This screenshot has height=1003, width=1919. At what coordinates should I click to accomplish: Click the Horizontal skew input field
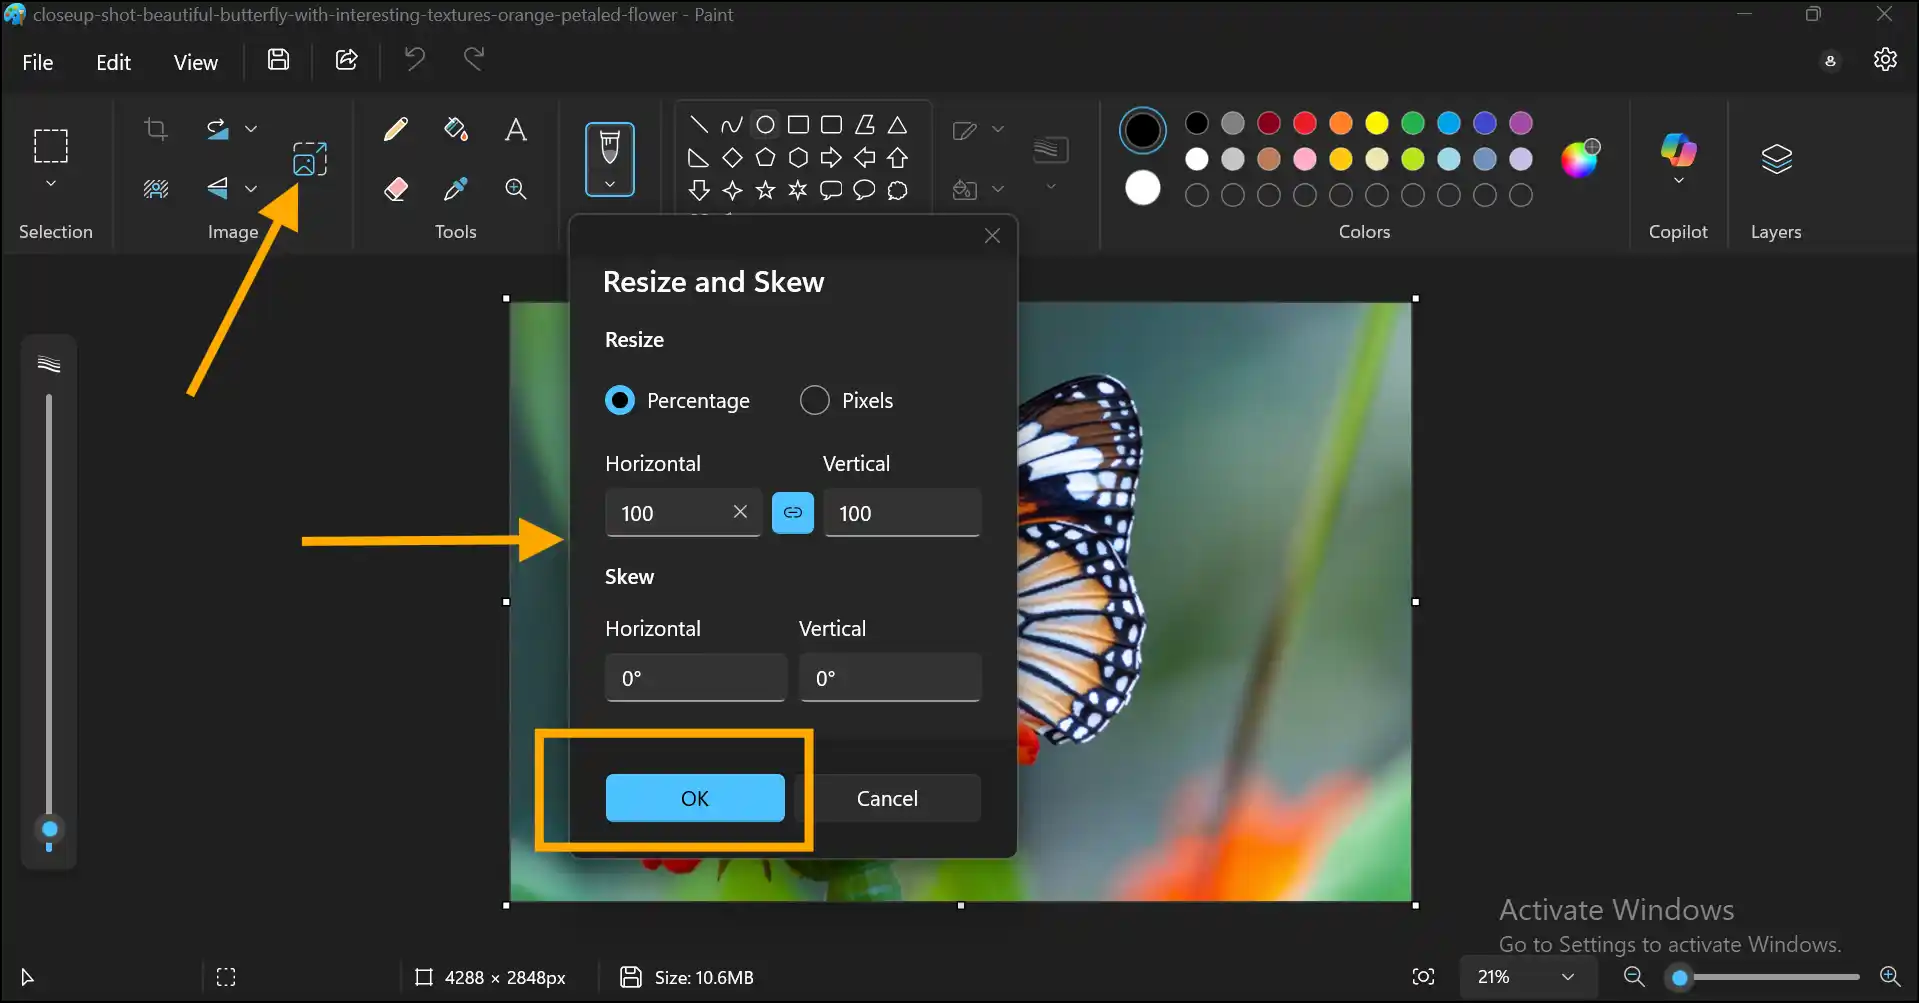[x=696, y=678]
